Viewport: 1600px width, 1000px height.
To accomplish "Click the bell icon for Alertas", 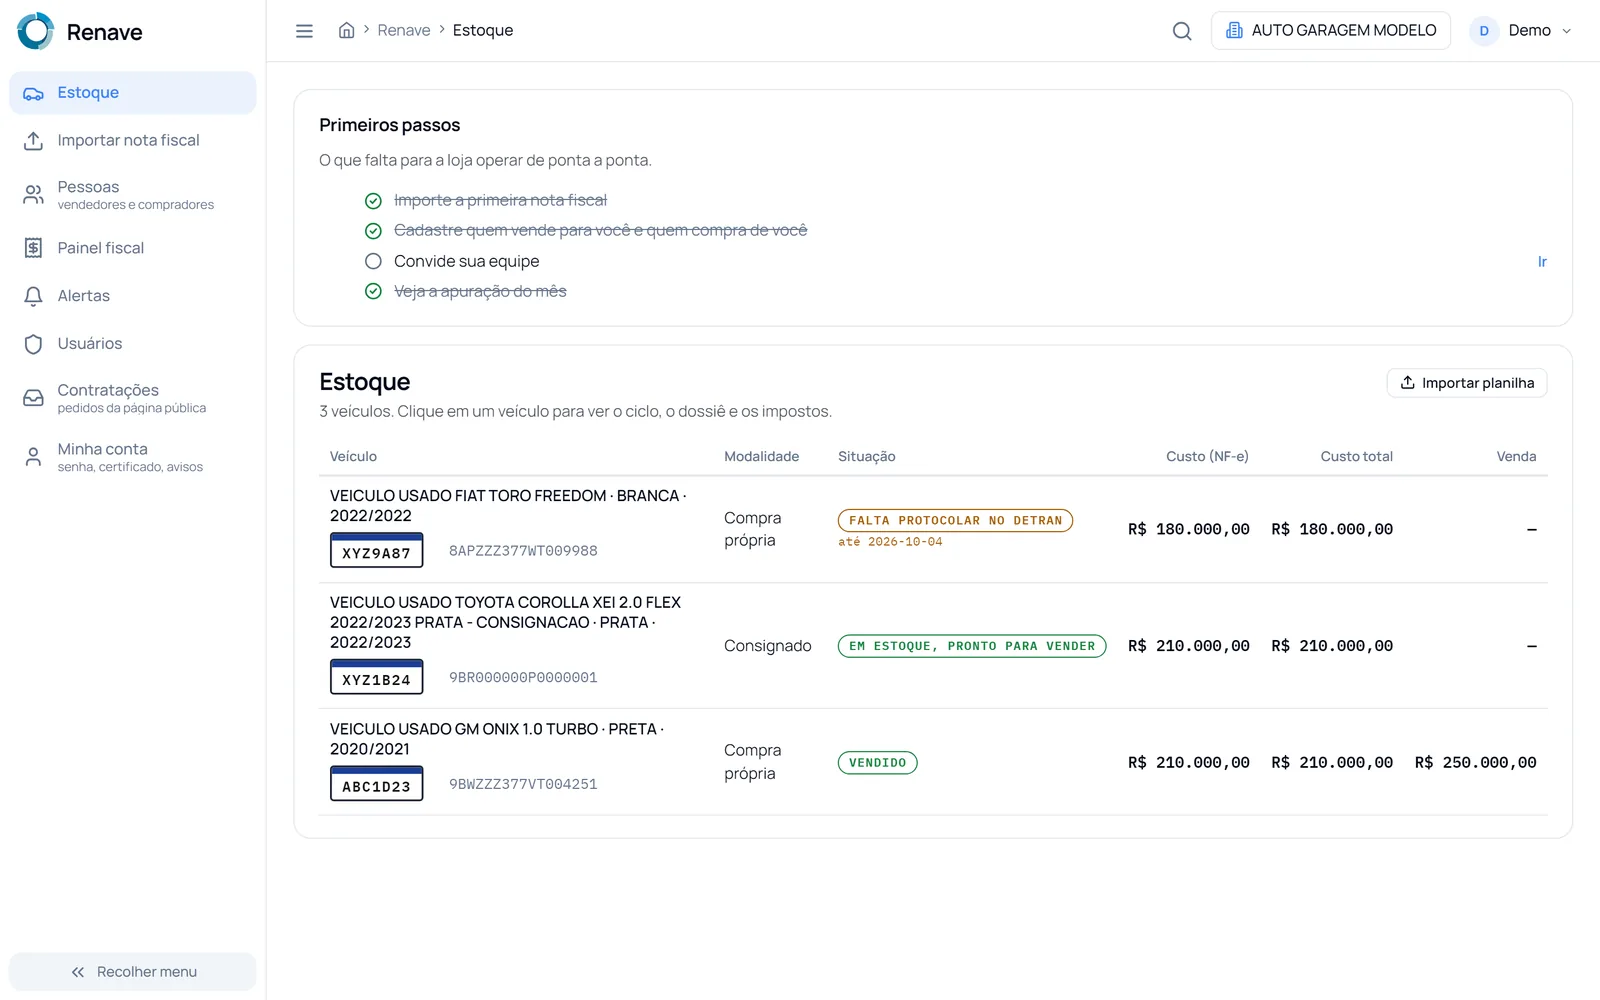I will point(33,296).
